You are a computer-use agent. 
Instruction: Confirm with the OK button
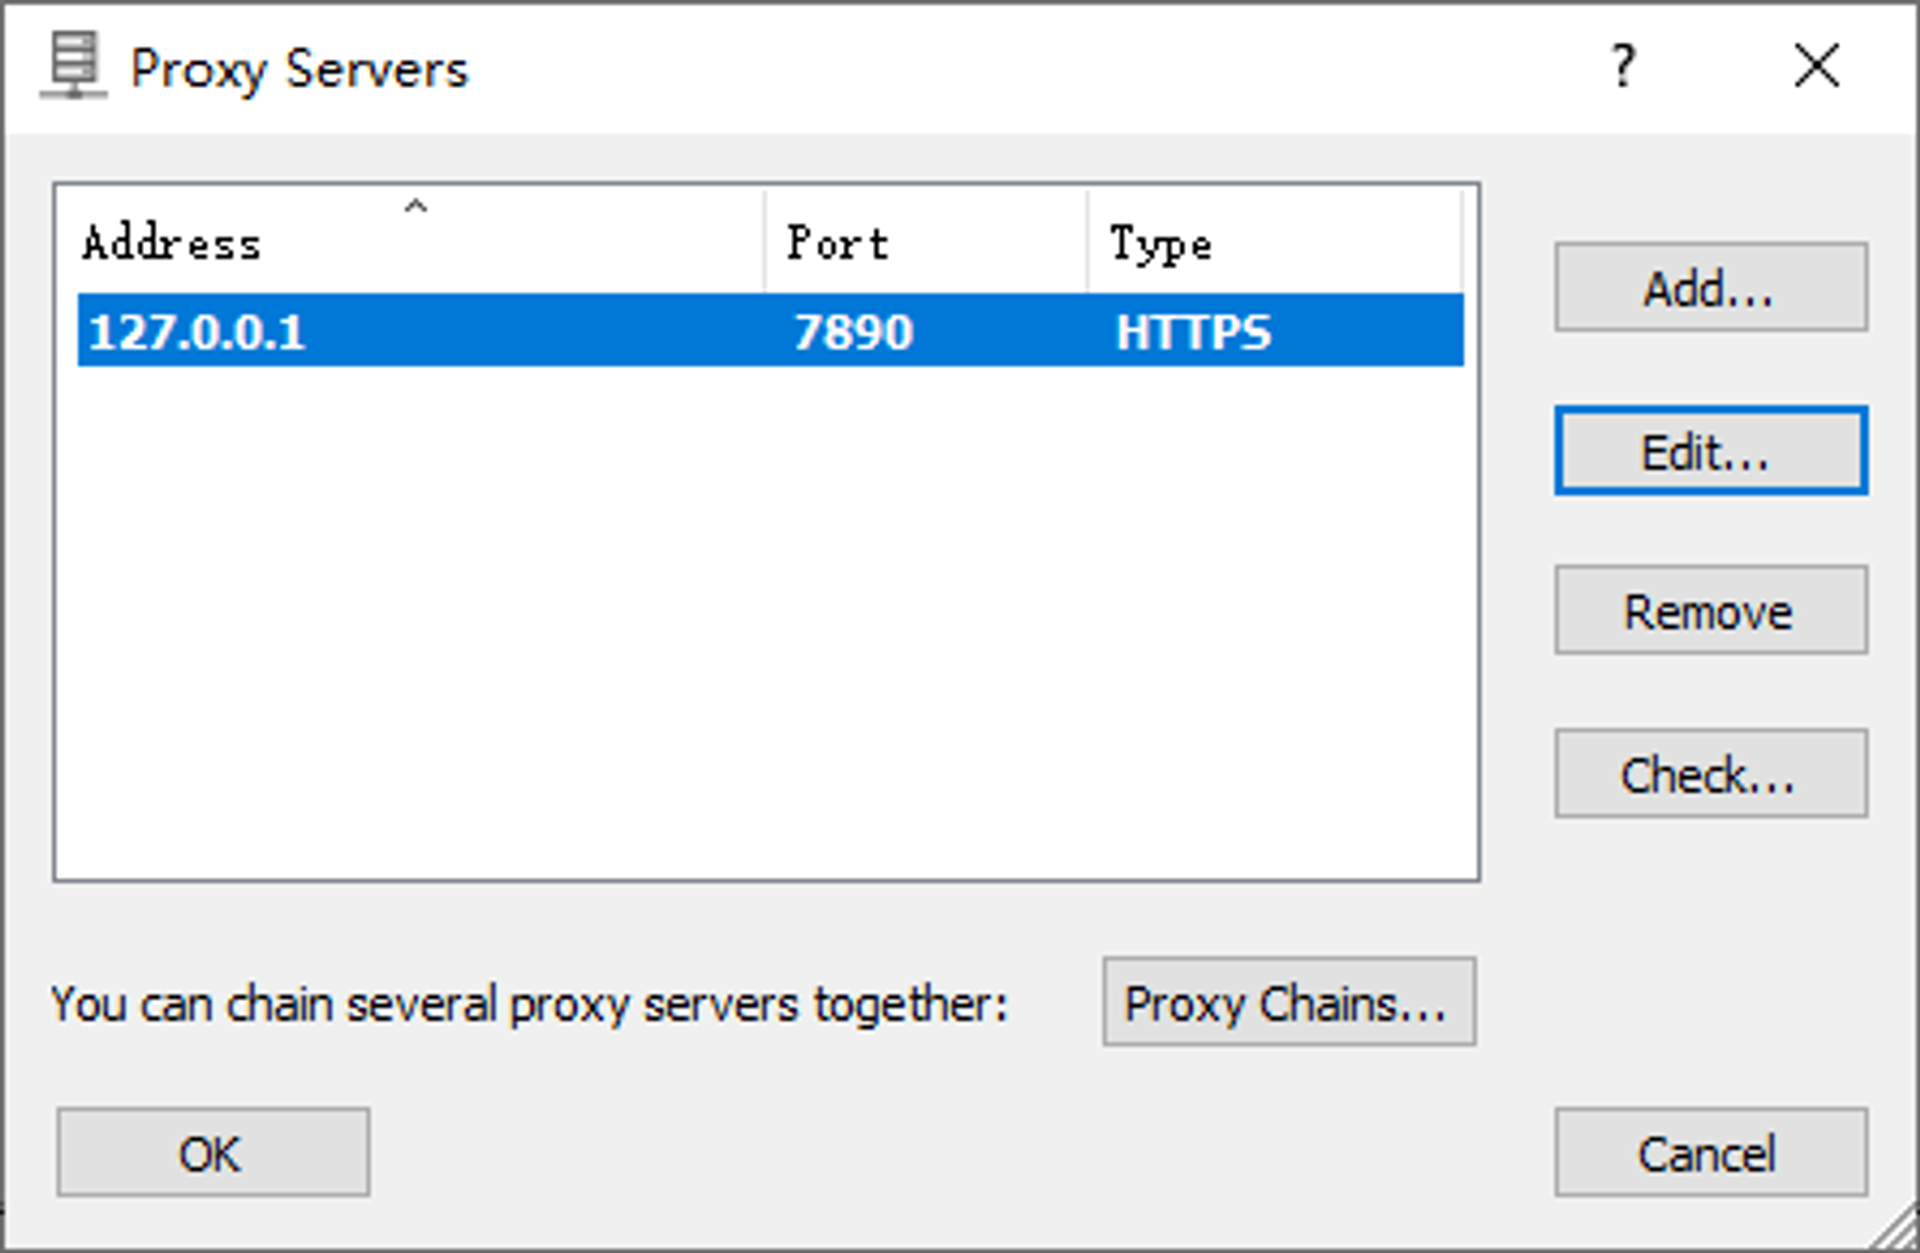(x=212, y=1152)
